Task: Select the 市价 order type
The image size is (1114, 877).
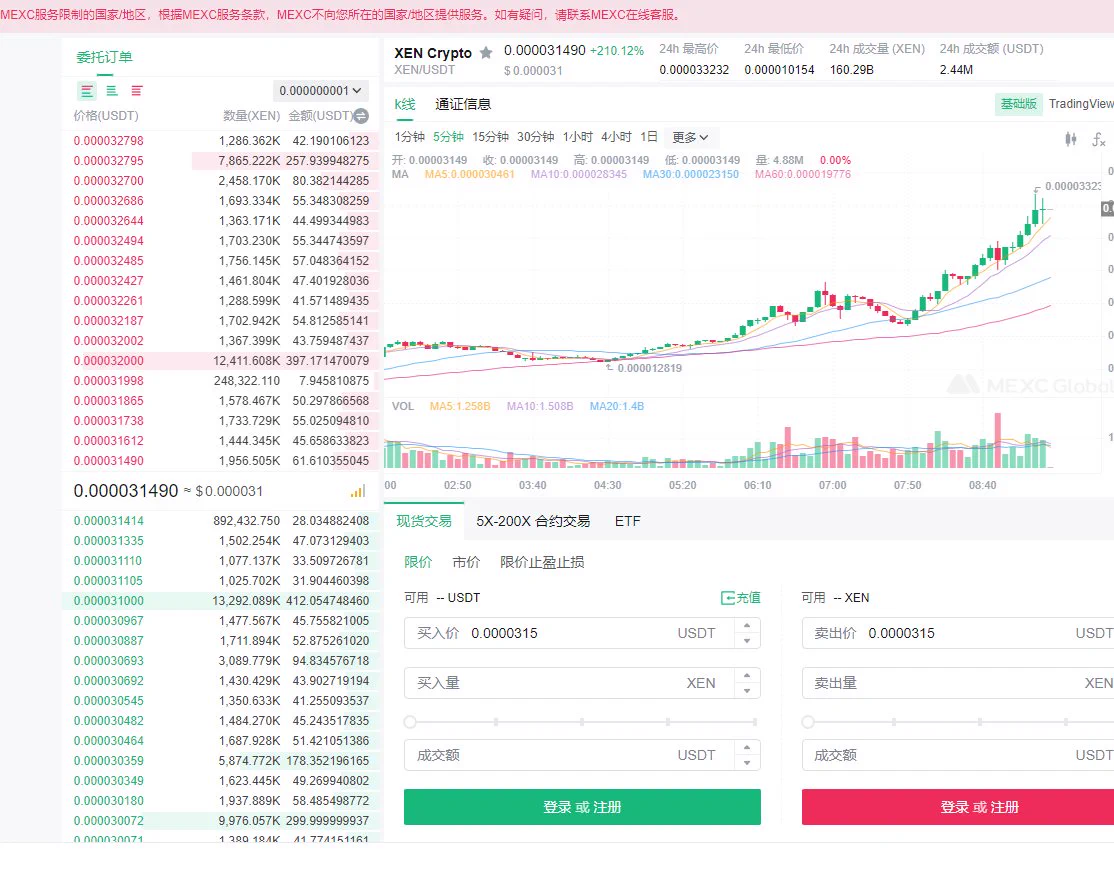Action: [x=466, y=562]
